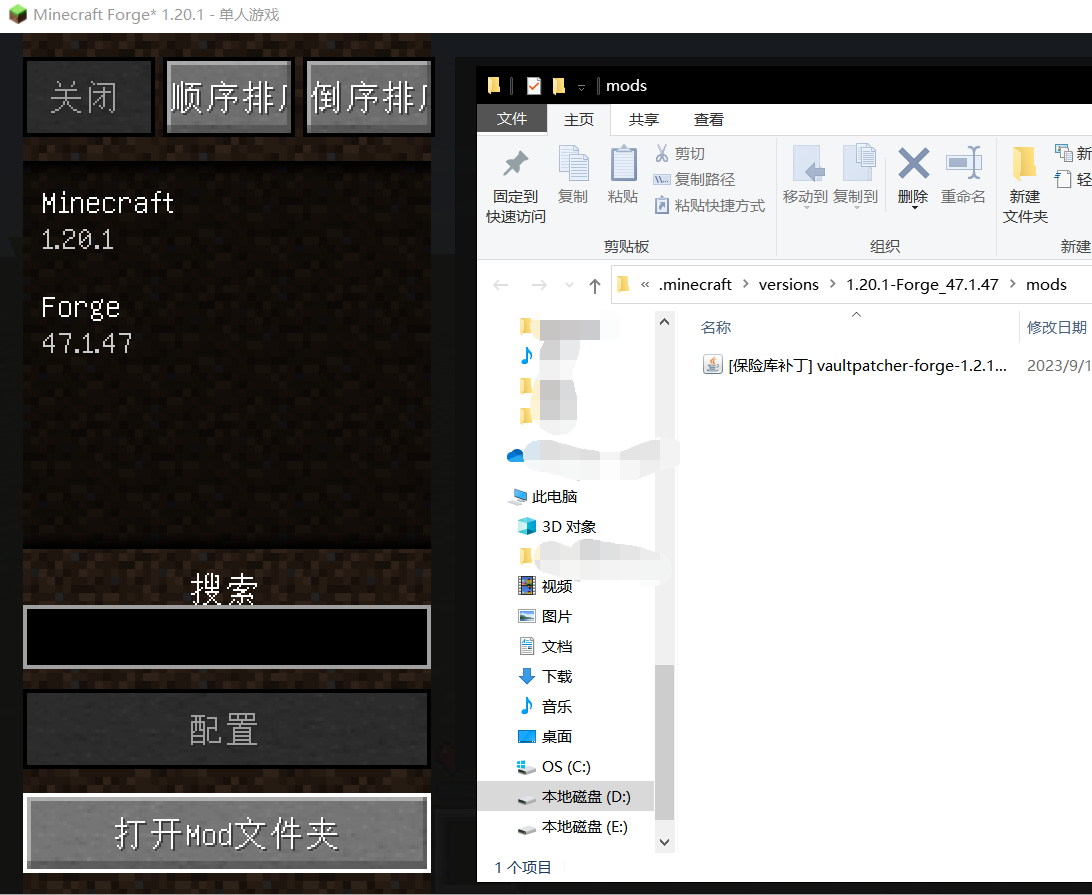The height and width of the screenshot is (895, 1092).
Task: Expand the Quick Access Toolbar dropdown arrow
Action: [578, 86]
